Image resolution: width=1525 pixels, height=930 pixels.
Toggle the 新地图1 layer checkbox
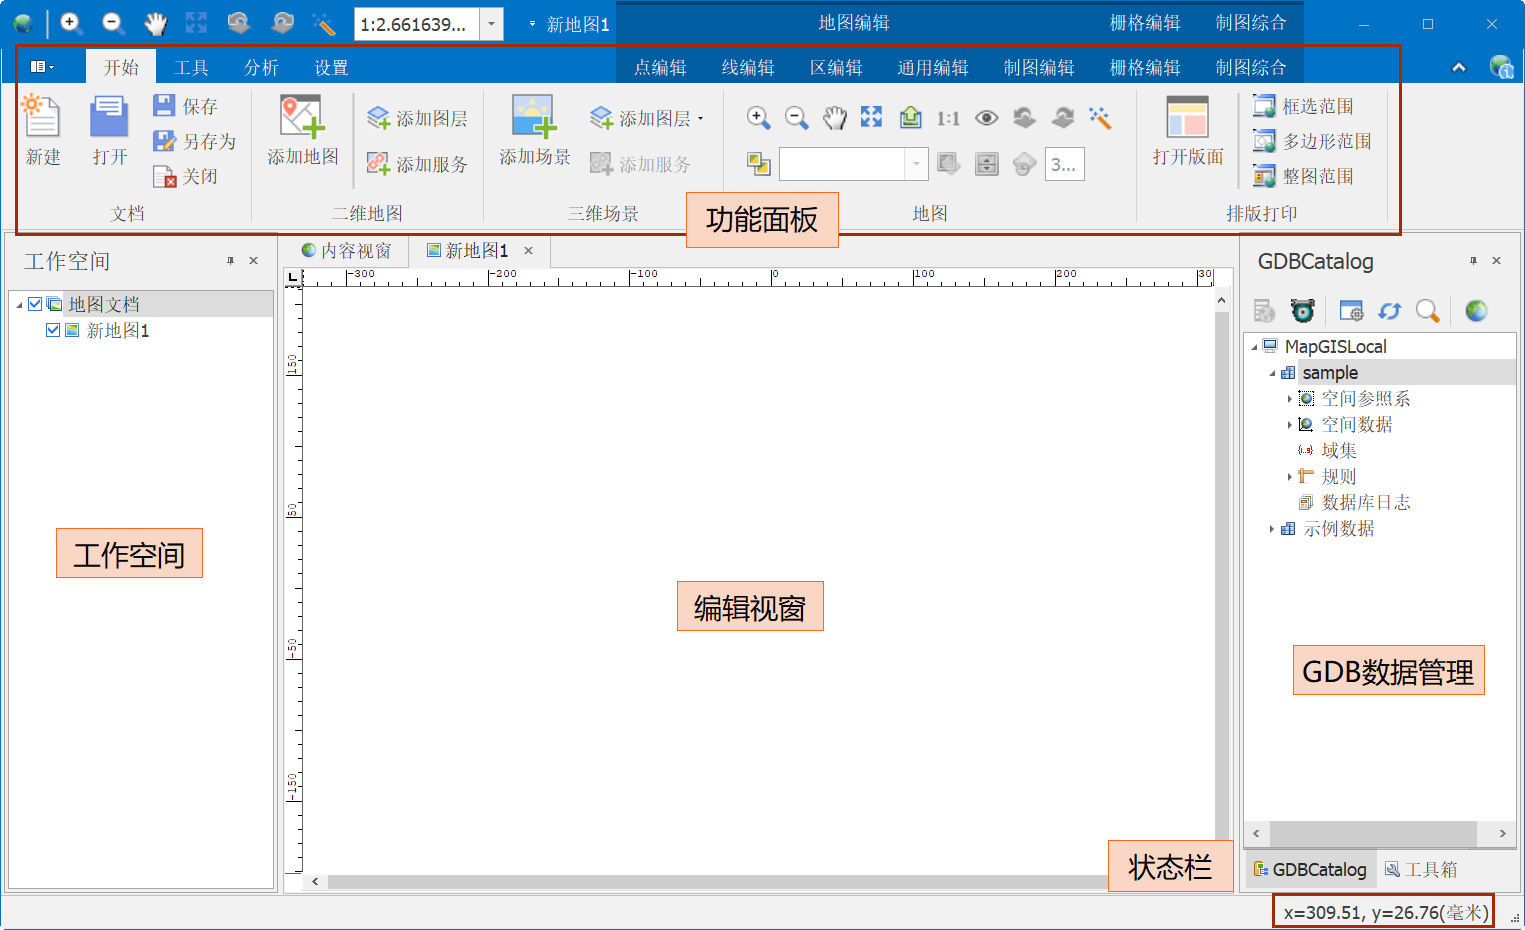tap(53, 330)
